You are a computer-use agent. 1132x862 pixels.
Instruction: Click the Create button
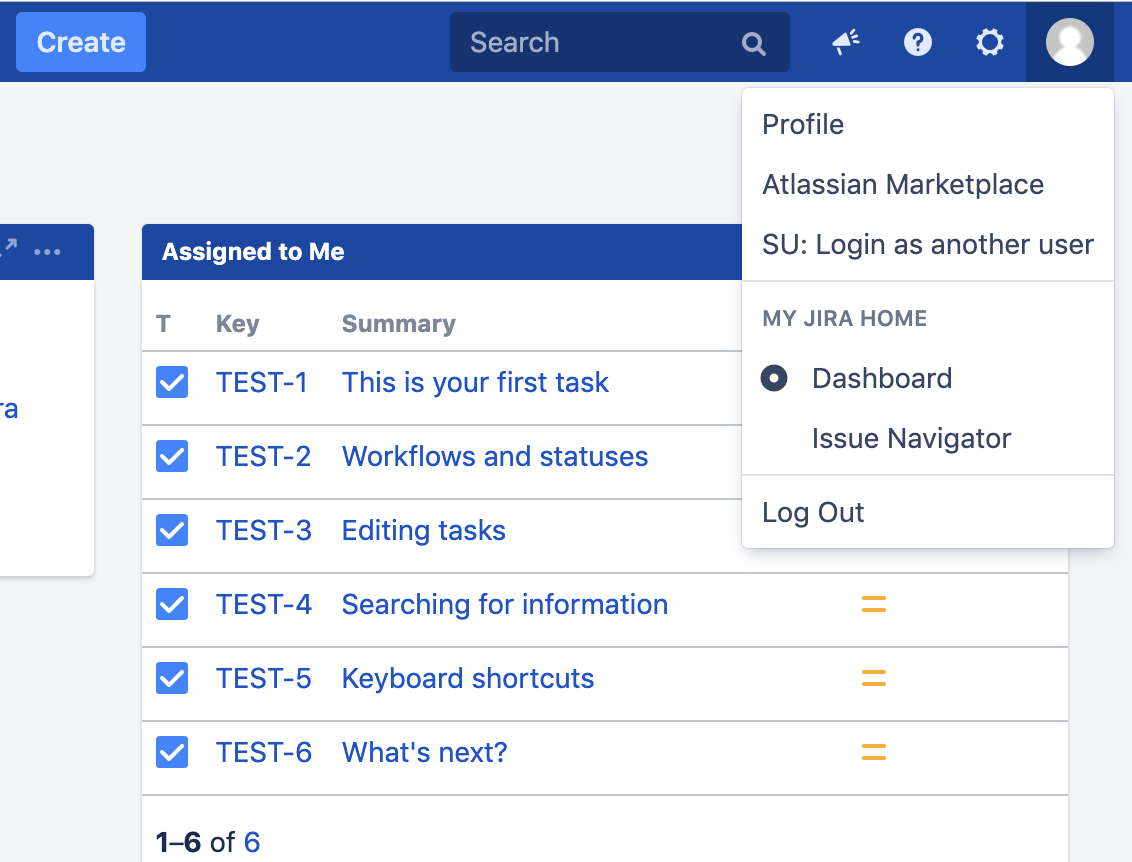[x=81, y=42]
